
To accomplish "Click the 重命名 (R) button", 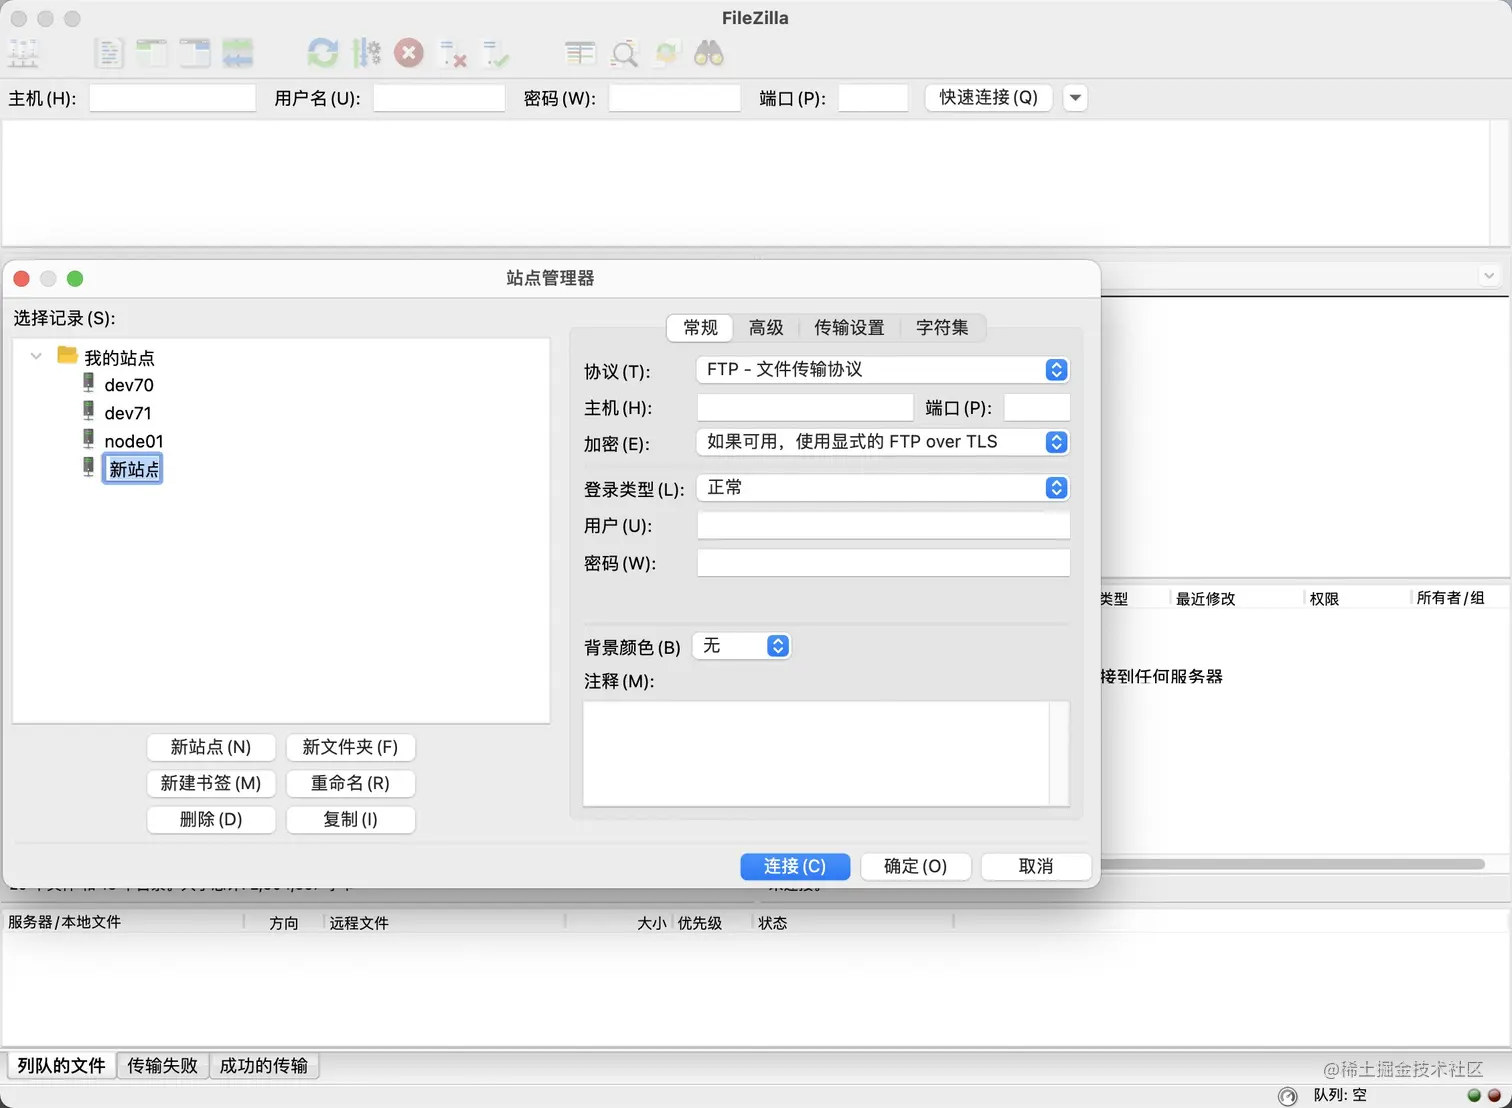I will (x=350, y=783).
